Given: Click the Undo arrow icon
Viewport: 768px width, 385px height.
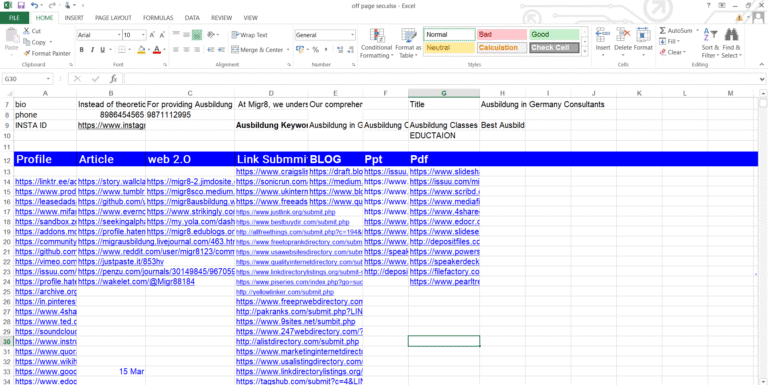Looking at the screenshot, I should pyautogui.click(x=34, y=5).
